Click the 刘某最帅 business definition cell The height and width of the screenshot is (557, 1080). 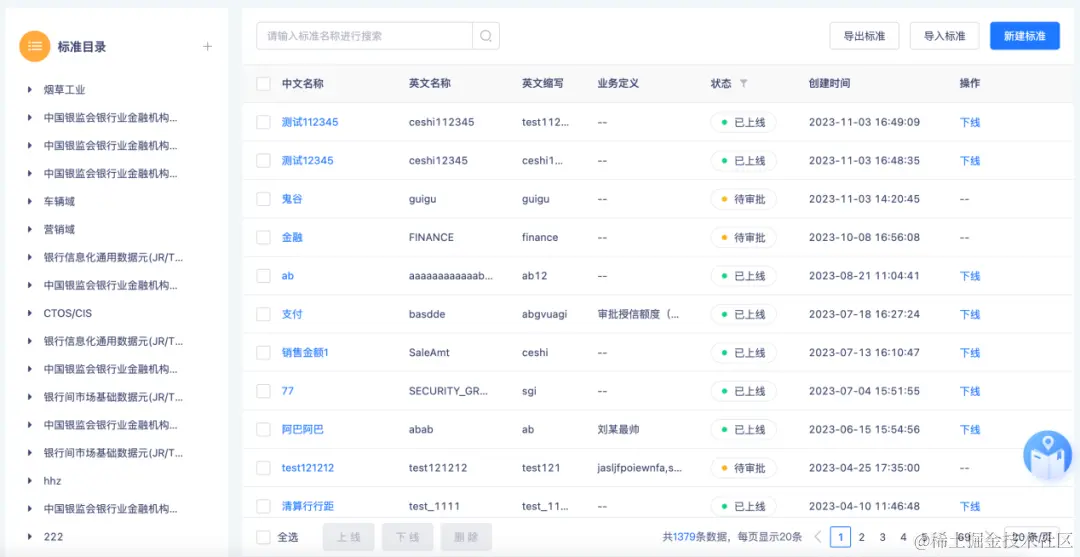pyautogui.click(x=619, y=430)
